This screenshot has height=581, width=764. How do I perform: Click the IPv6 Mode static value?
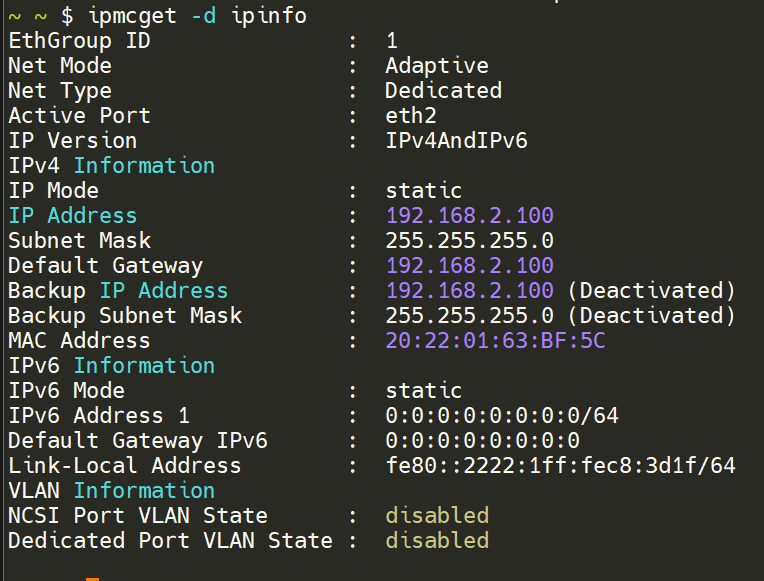pyautogui.click(x=424, y=391)
